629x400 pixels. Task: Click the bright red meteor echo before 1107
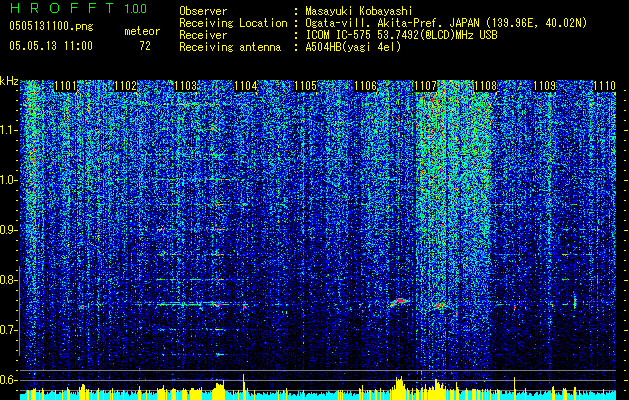click(x=400, y=301)
